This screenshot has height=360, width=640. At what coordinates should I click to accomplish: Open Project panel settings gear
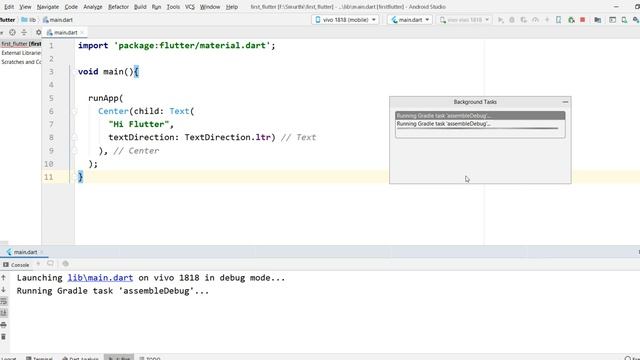click(x=38, y=32)
